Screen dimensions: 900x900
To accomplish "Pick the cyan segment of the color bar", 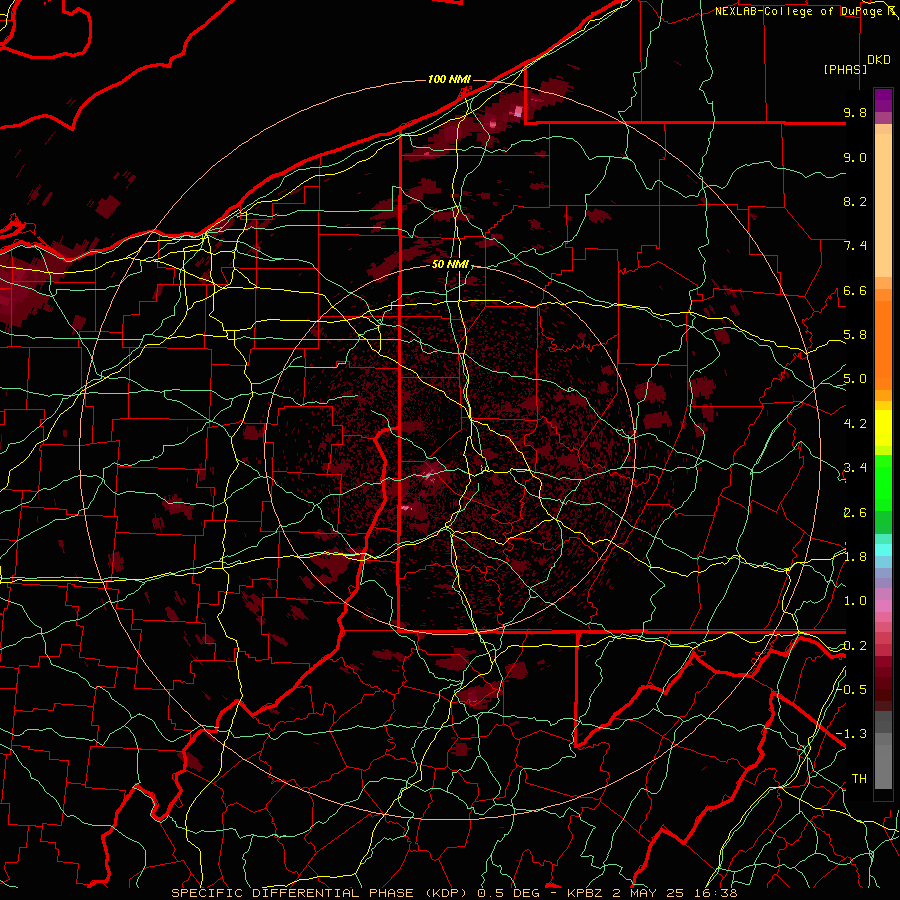I will [883, 550].
